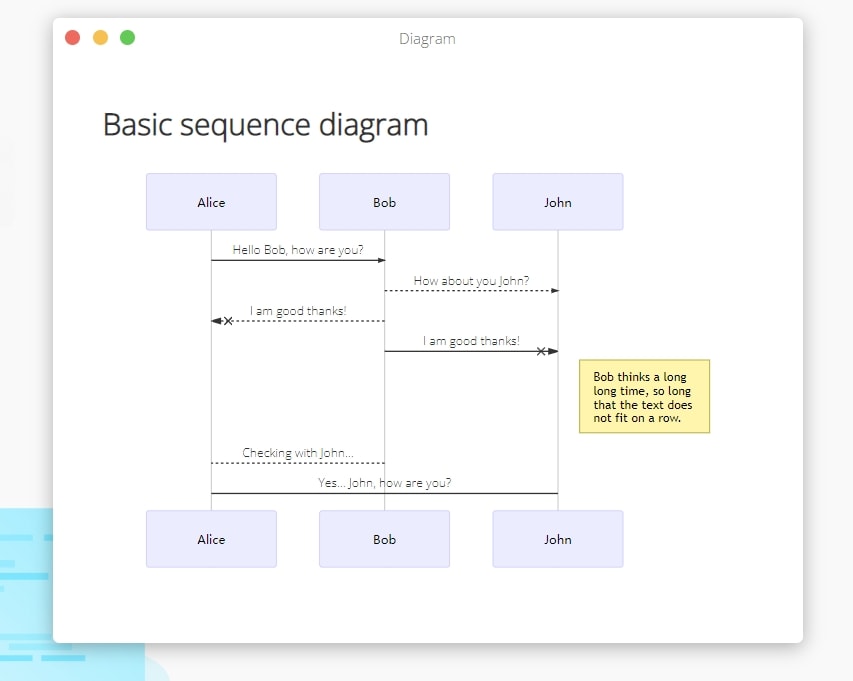The height and width of the screenshot is (681, 853).
Task: Click the green maximize window button
Action: (x=127, y=38)
